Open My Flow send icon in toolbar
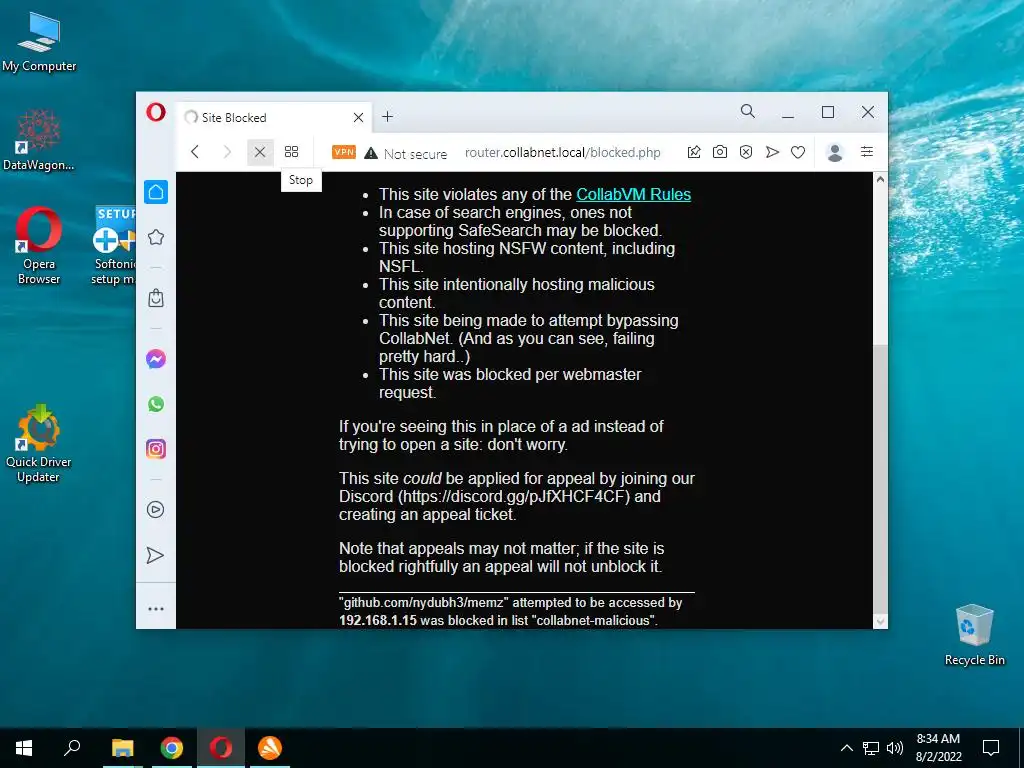Screen dimensions: 1024x768 point(772,152)
